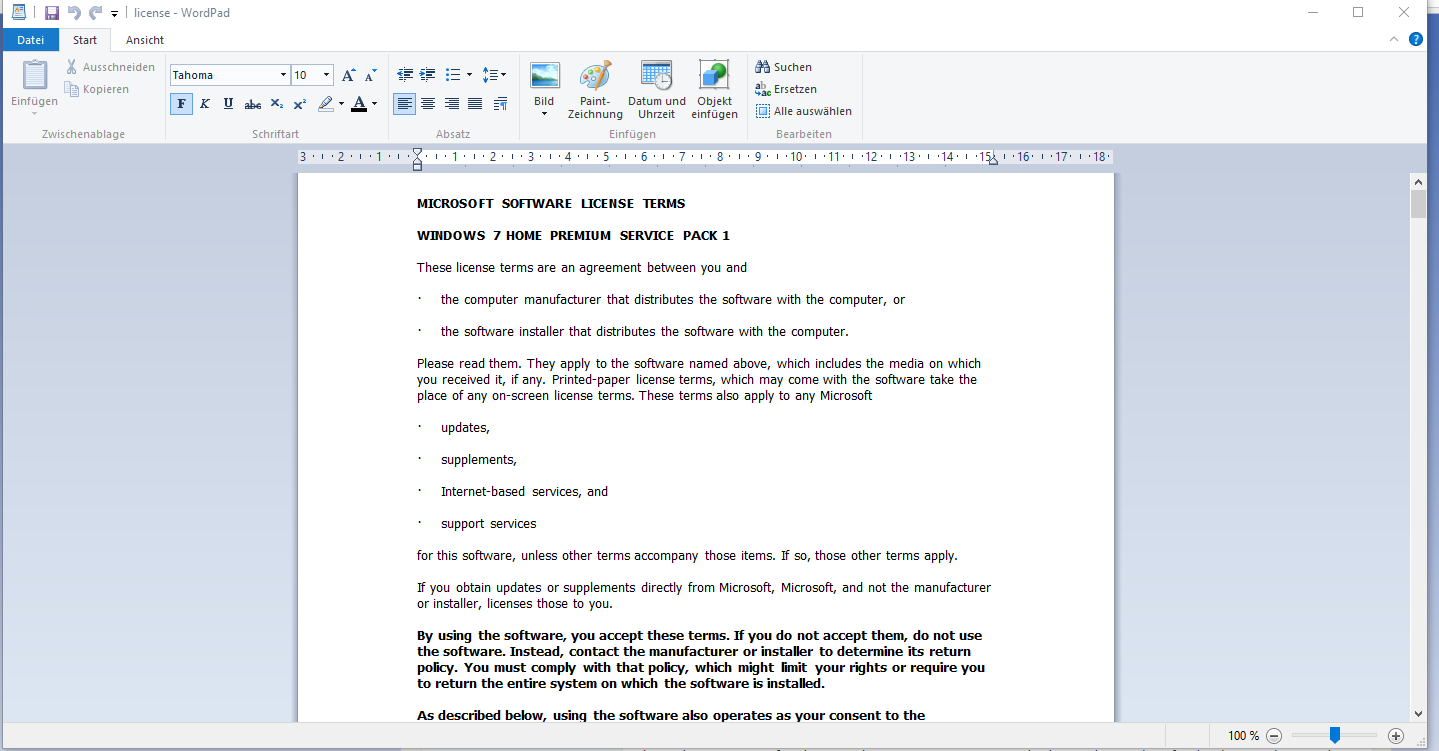Click vertical scrollbar down arrow
The width and height of the screenshot is (1439, 751).
pos(1418,713)
